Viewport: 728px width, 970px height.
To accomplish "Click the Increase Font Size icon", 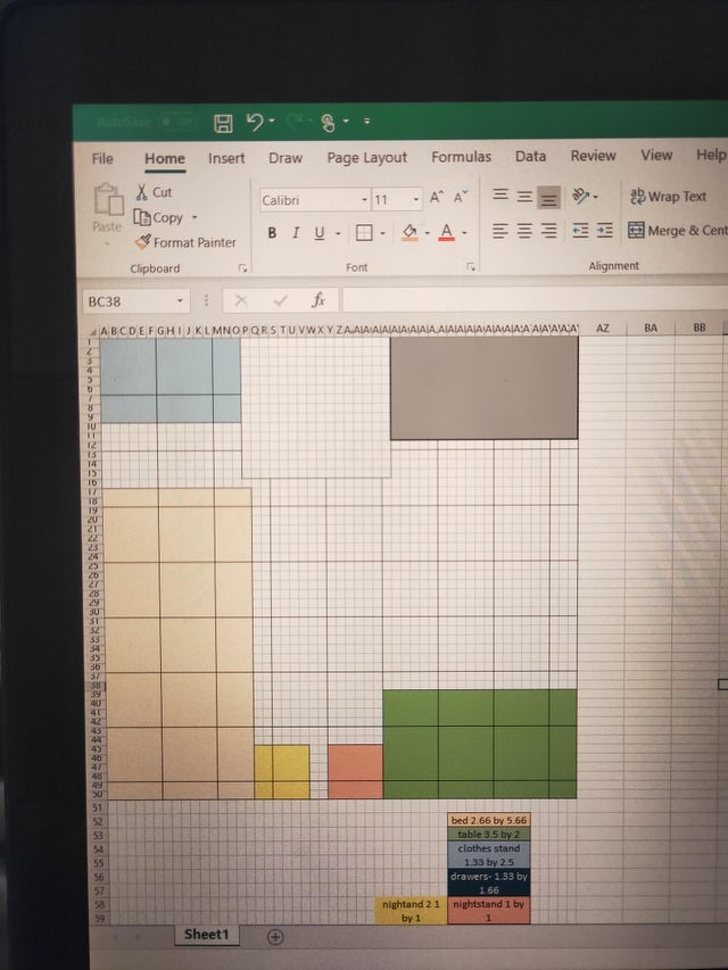I will tap(437, 199).
